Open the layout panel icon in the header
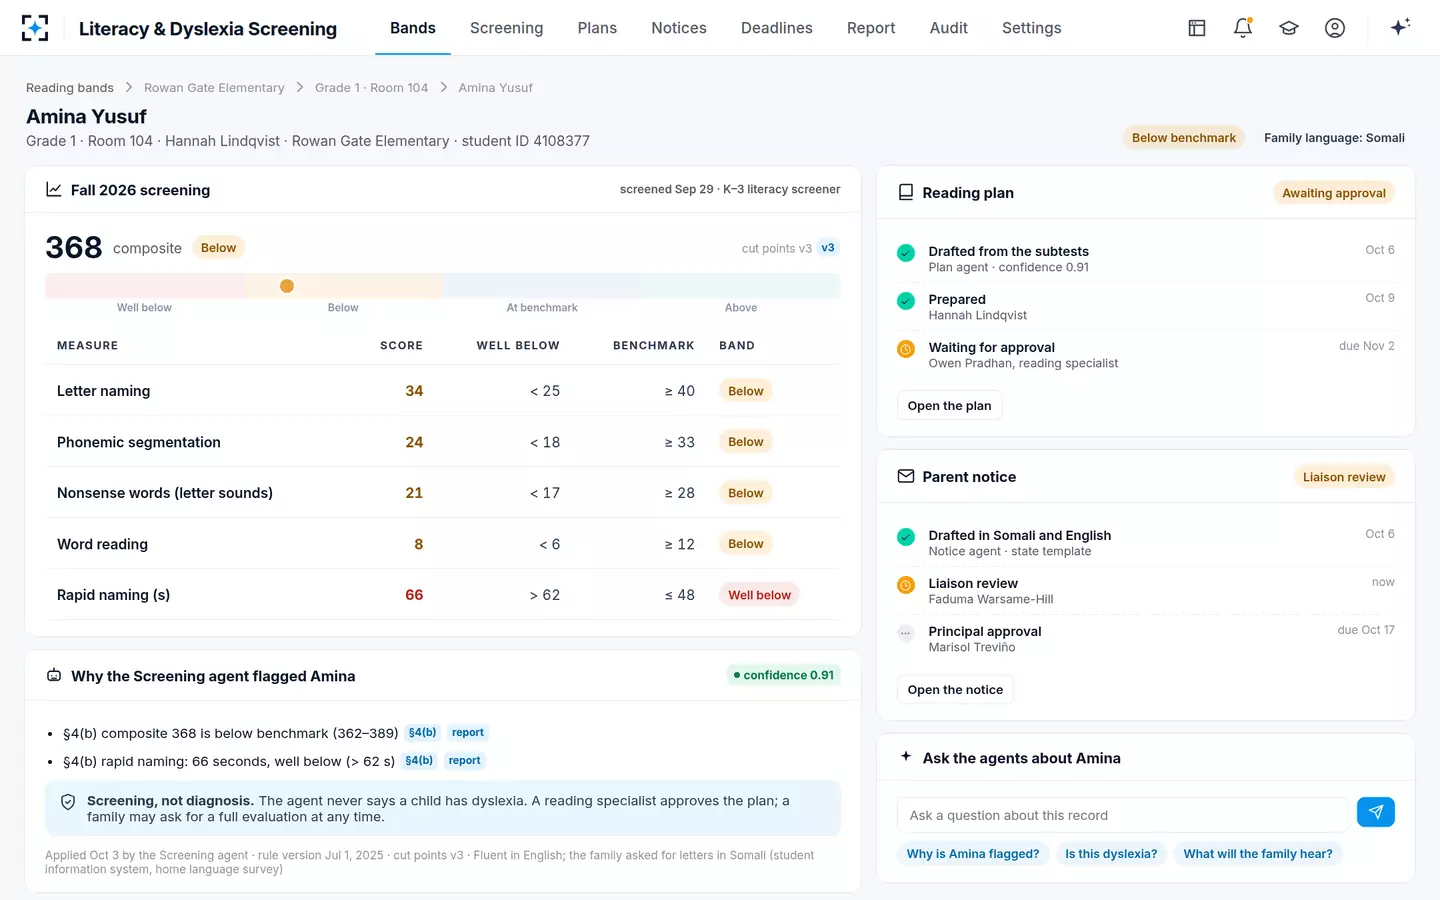1440x900 pixels. (x=1197, y=28)
